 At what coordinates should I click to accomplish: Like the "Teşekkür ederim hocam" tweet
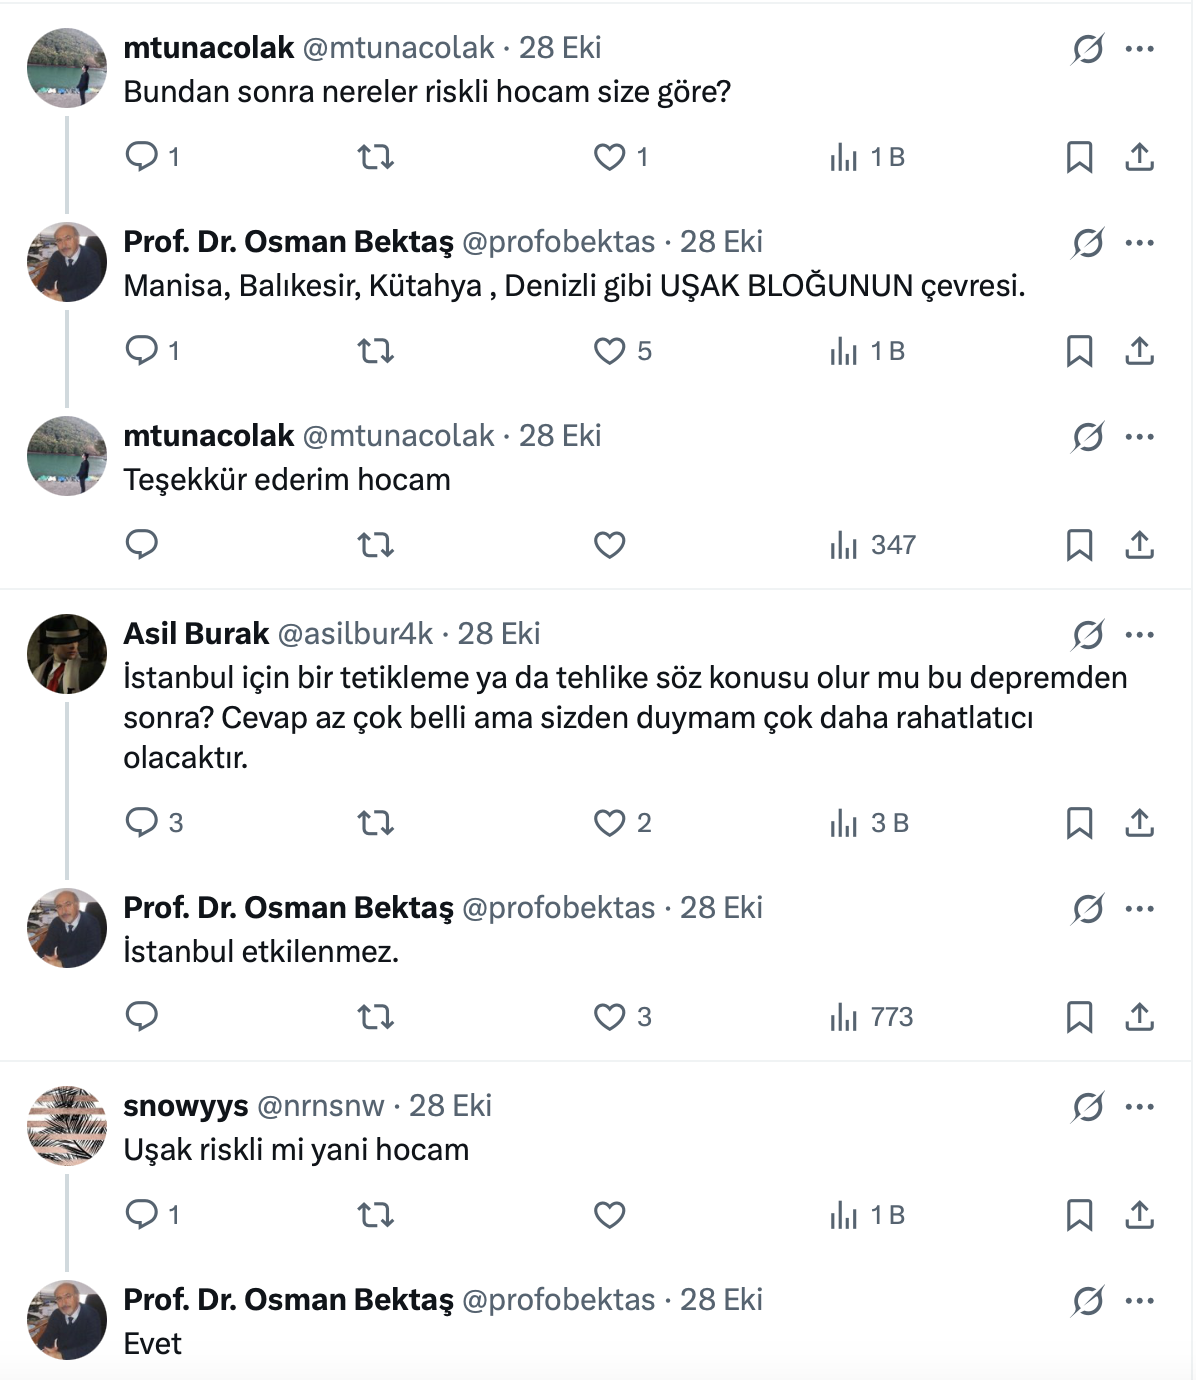click(609, 545)
